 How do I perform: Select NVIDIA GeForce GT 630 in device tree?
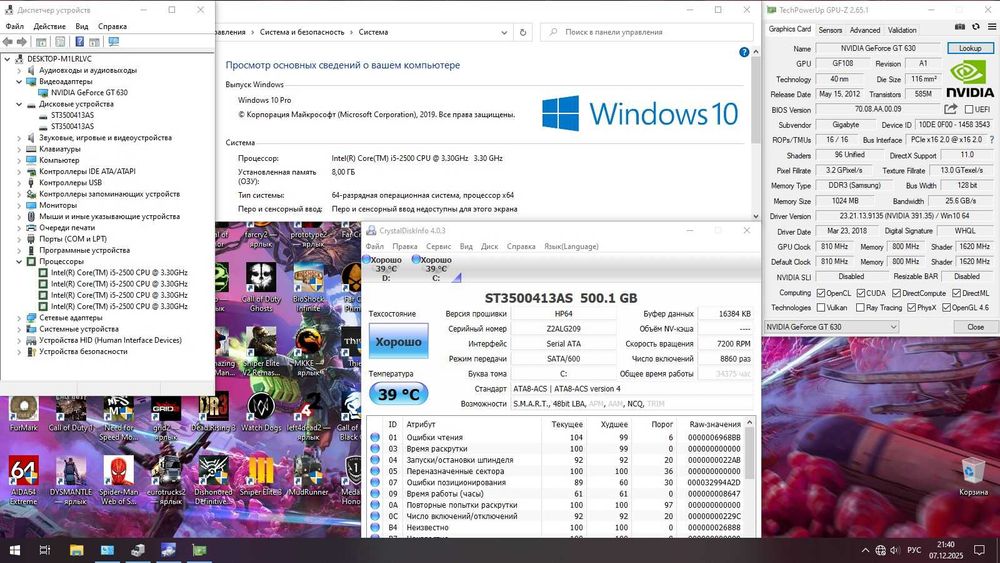pos(89,92)
